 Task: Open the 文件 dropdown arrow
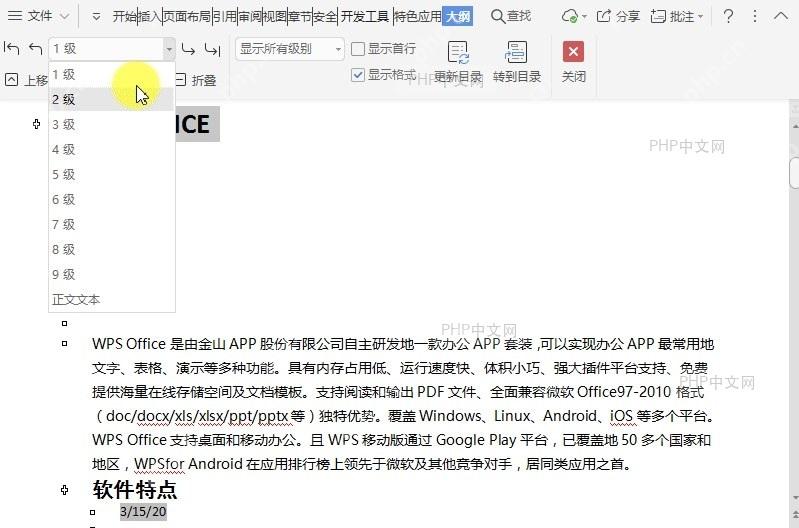click(x=64, y=16)
